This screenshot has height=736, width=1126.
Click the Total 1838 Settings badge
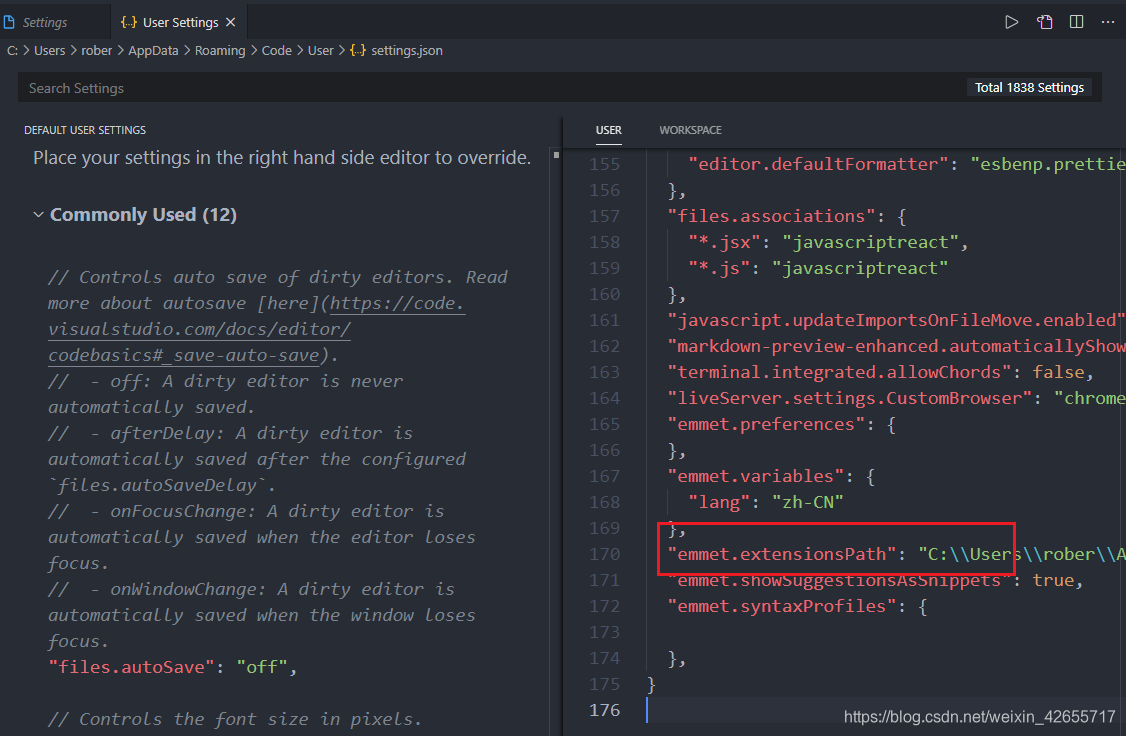click(x=1030, y=87)
